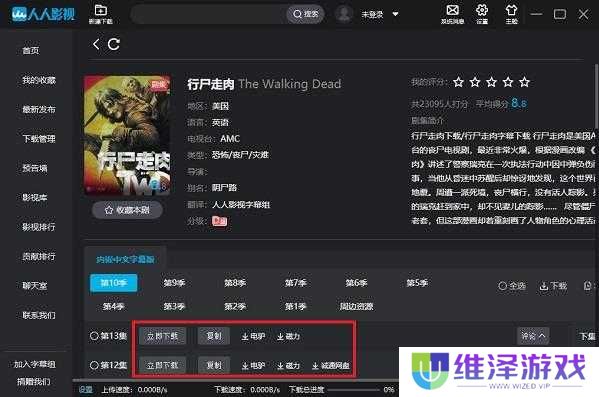Click the 下载 batch download icon
Screen dimensions: 599x397
553,286
